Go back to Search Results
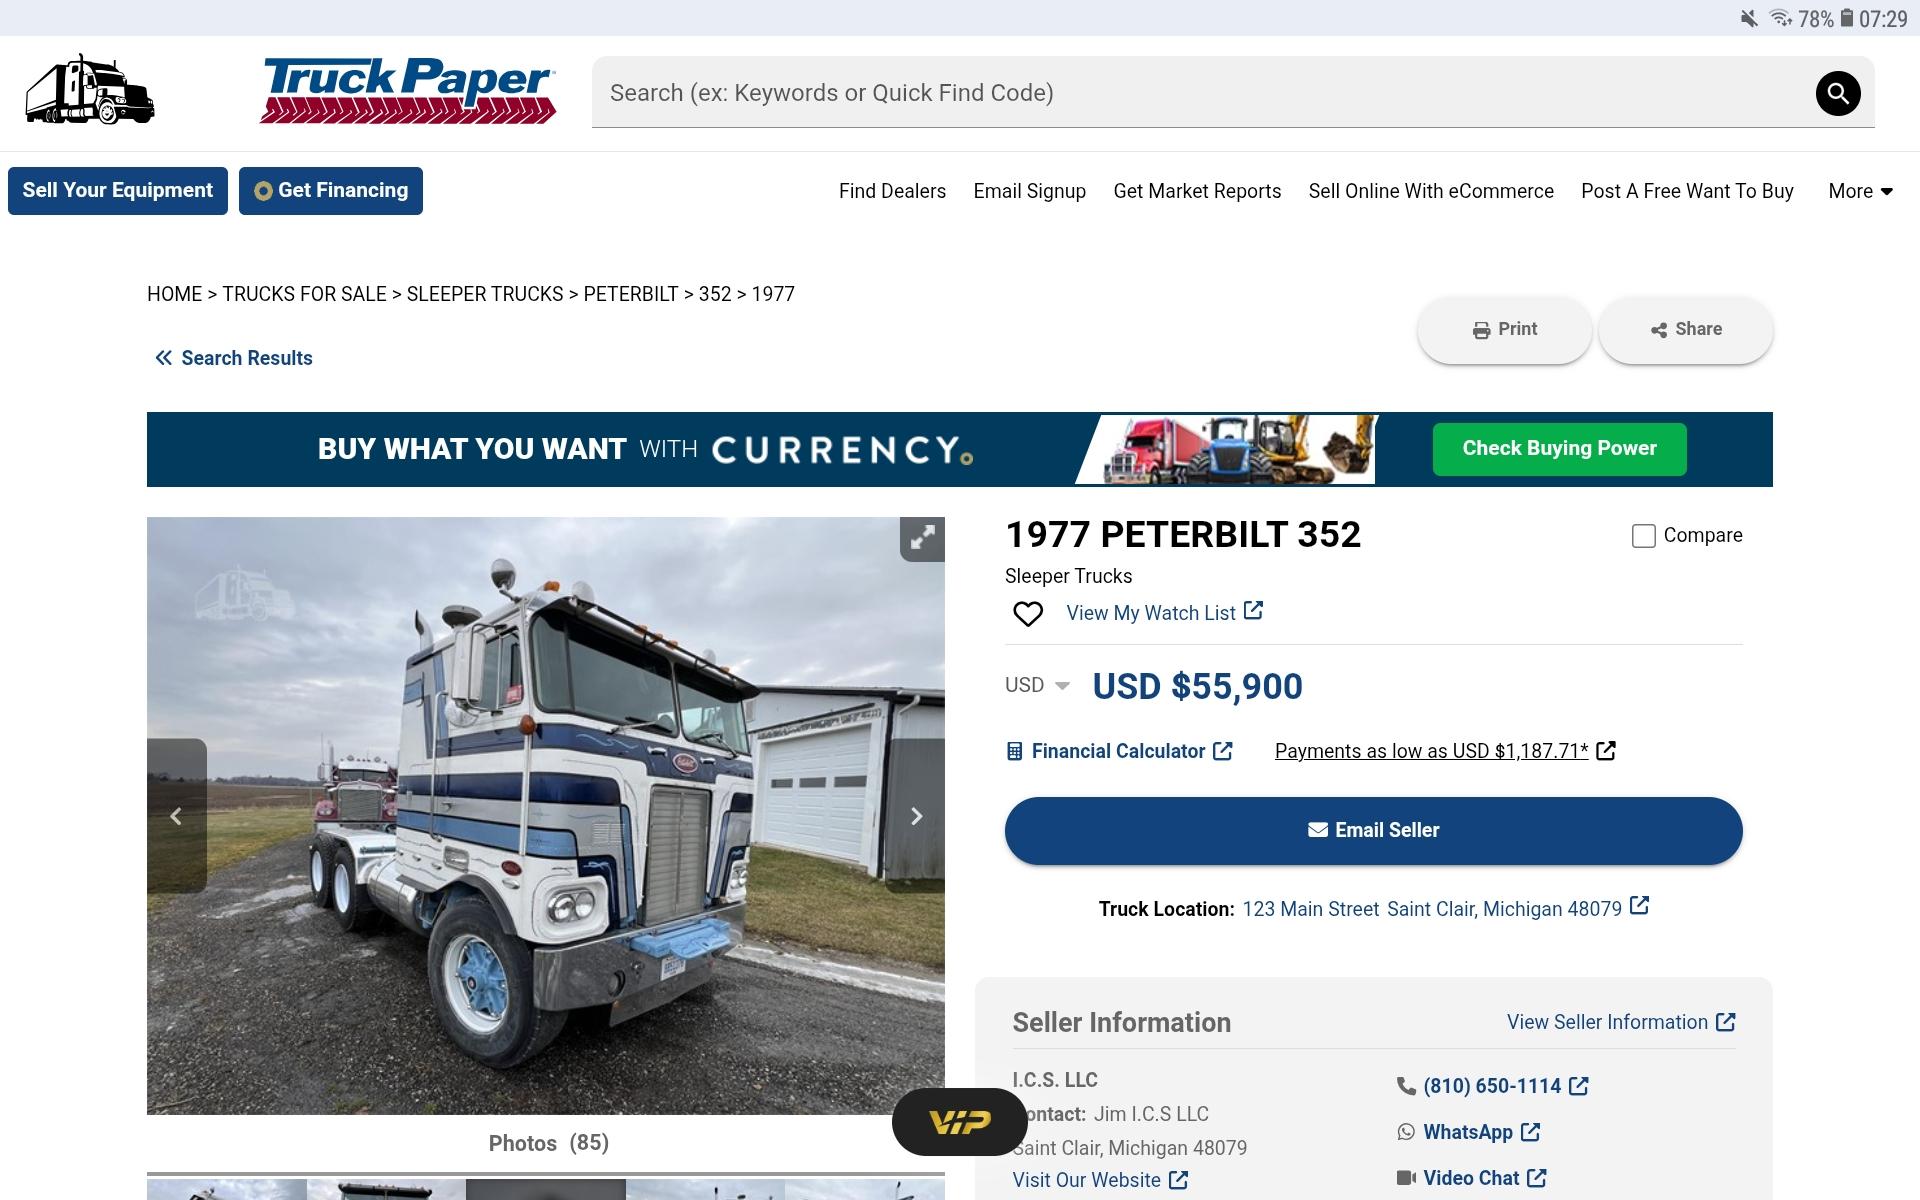The image size is (1920, 1200). [x=234, y=358]
